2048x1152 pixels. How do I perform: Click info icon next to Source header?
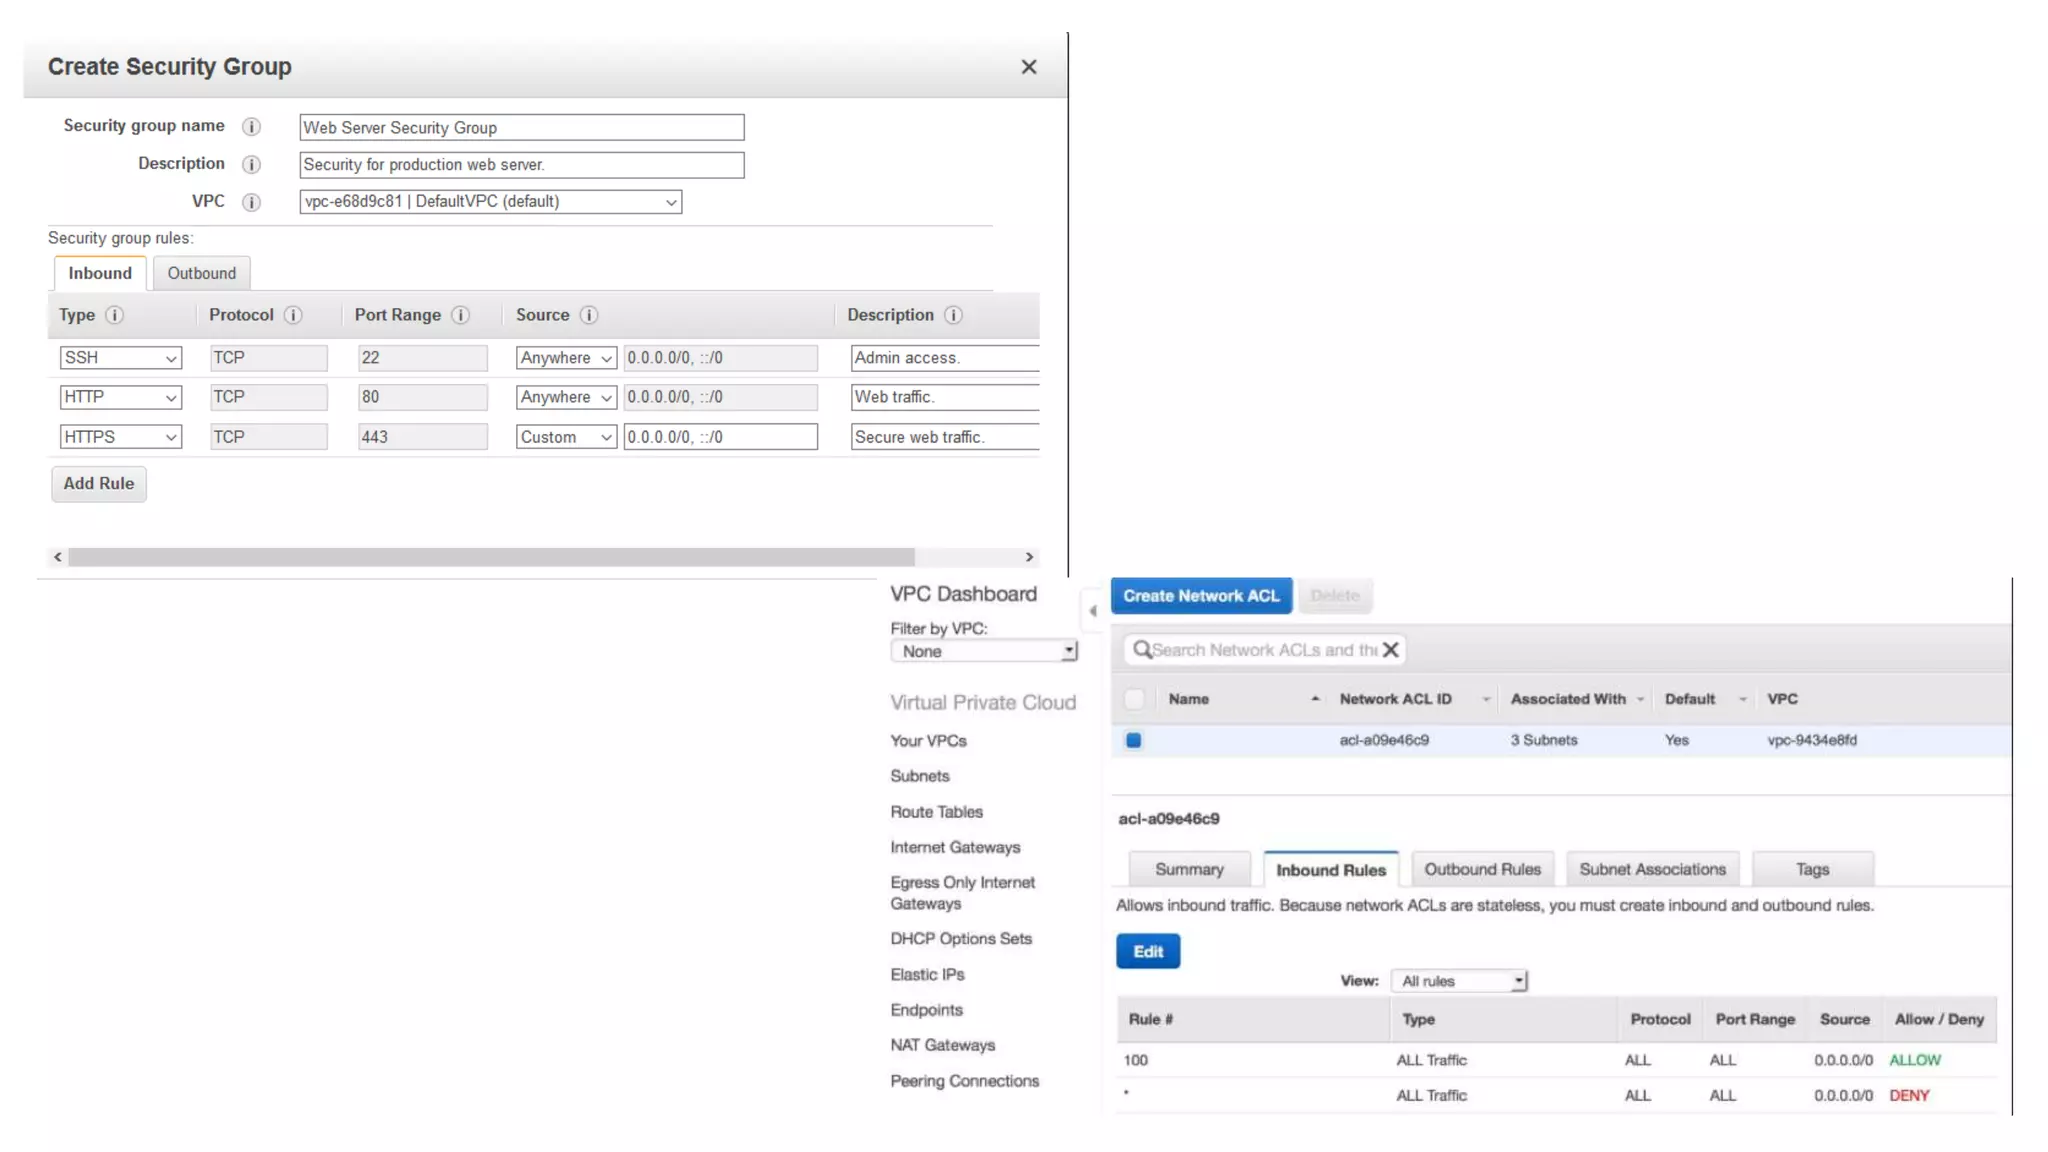589,315
